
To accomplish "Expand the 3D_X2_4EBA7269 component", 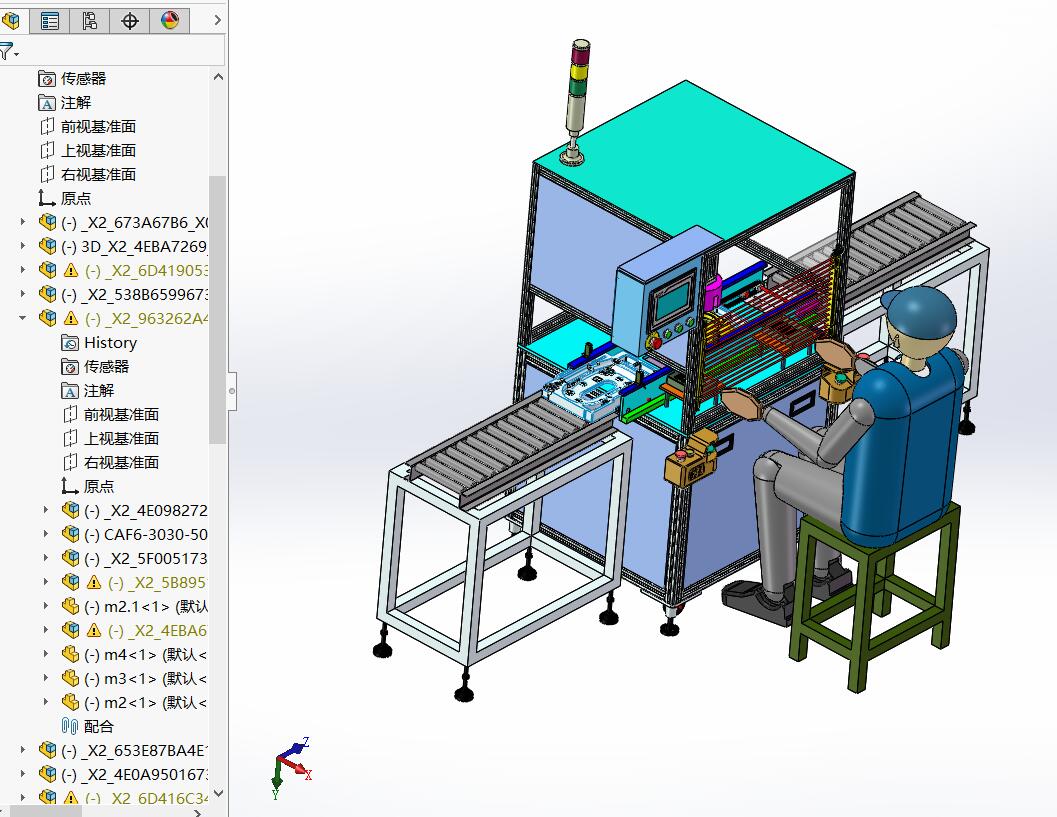I will click(23, 246).
